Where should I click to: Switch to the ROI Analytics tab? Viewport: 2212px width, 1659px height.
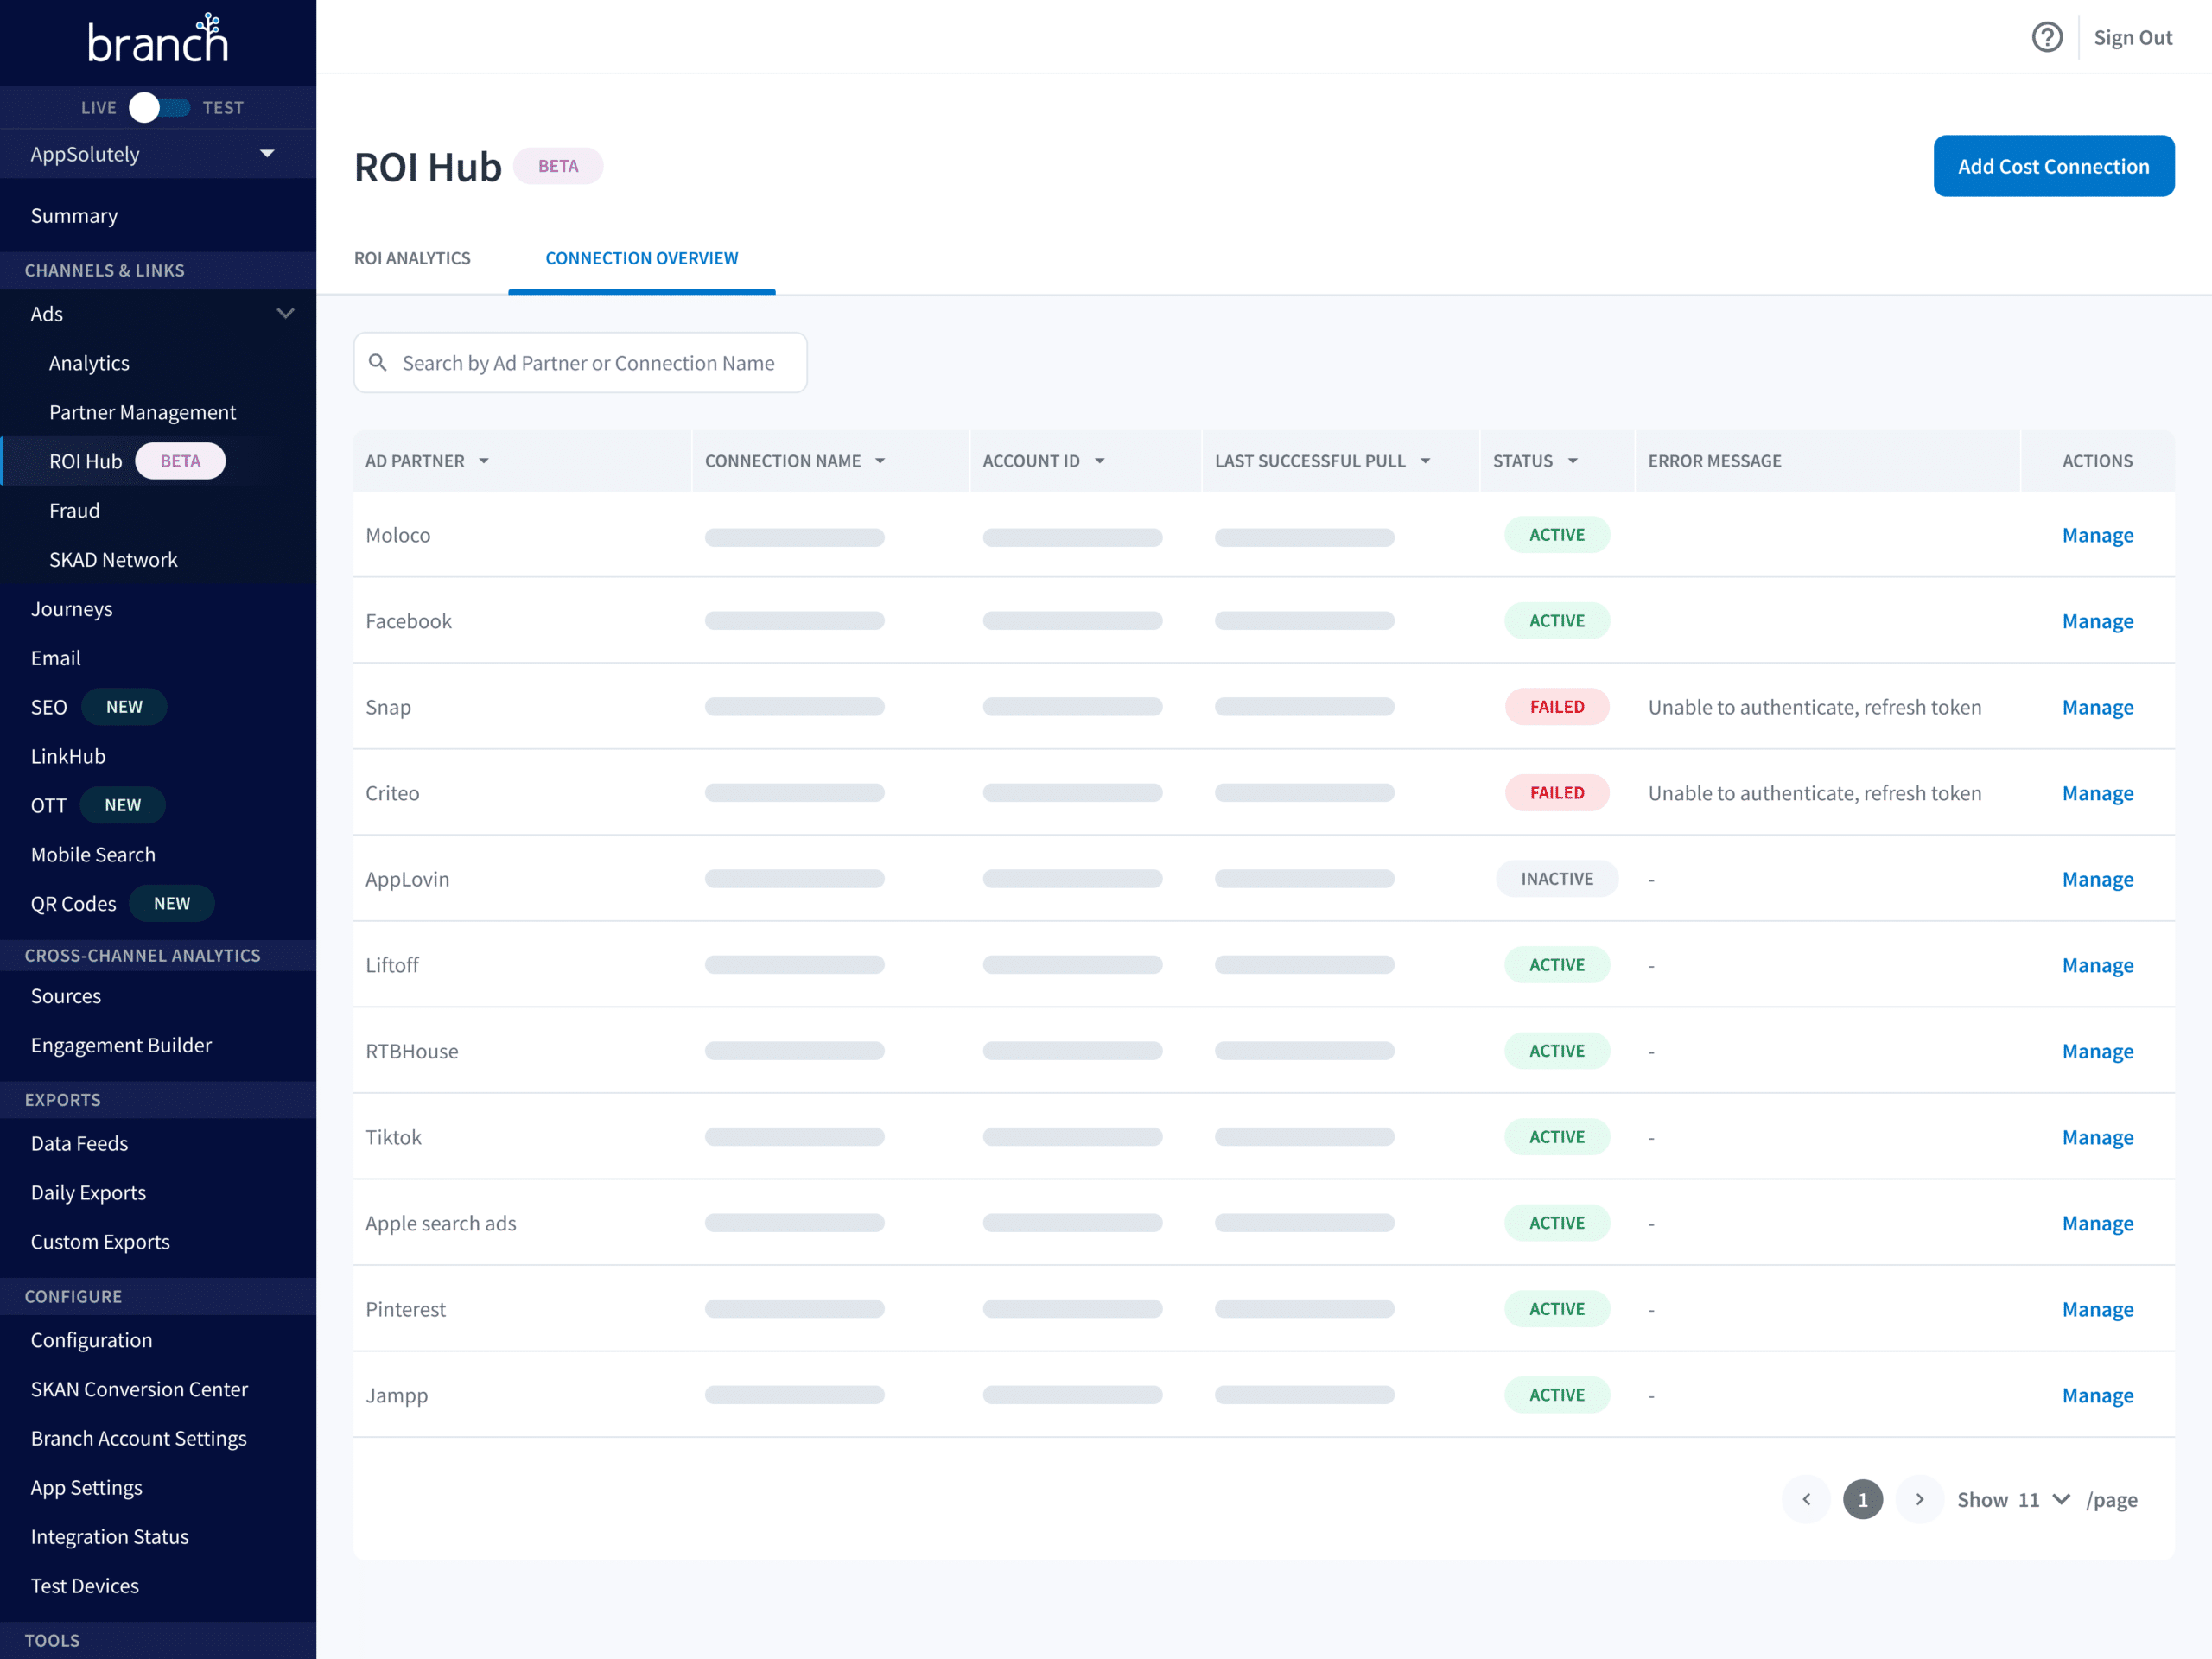(x=412, y=257)
